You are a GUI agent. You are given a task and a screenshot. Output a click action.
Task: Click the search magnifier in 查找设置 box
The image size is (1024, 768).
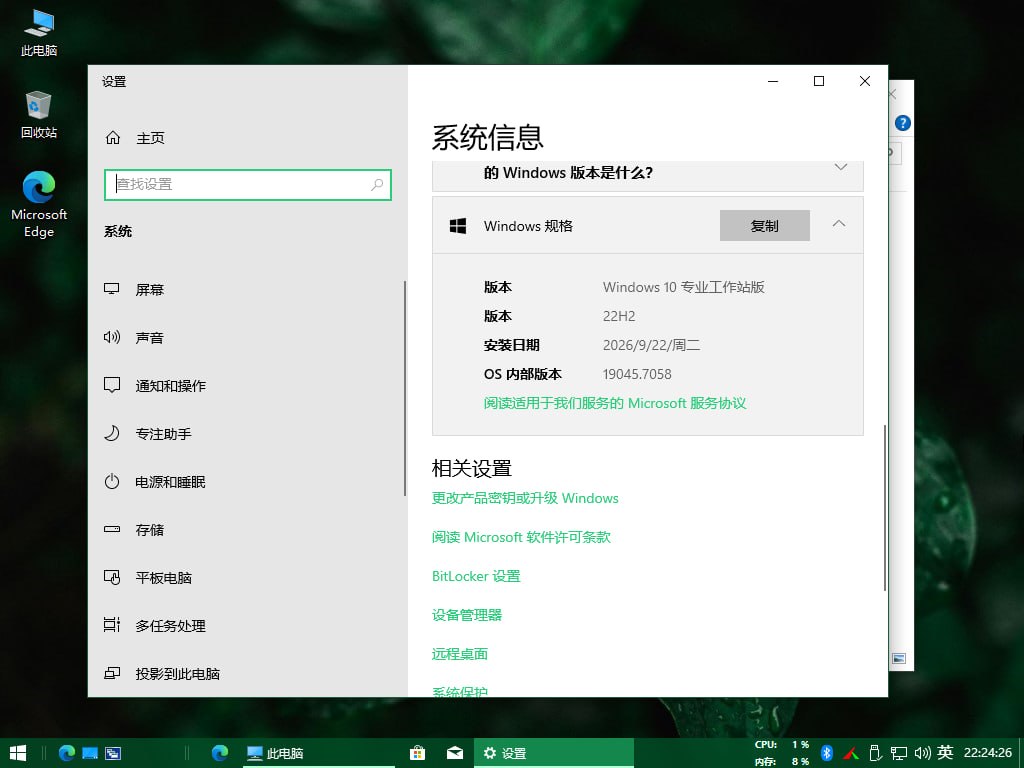(377, 185)
